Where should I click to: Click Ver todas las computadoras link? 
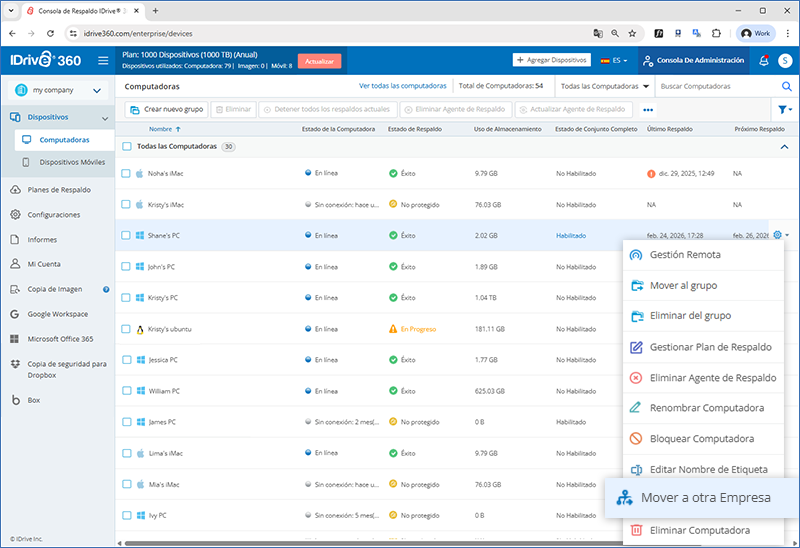click(402, 86)
